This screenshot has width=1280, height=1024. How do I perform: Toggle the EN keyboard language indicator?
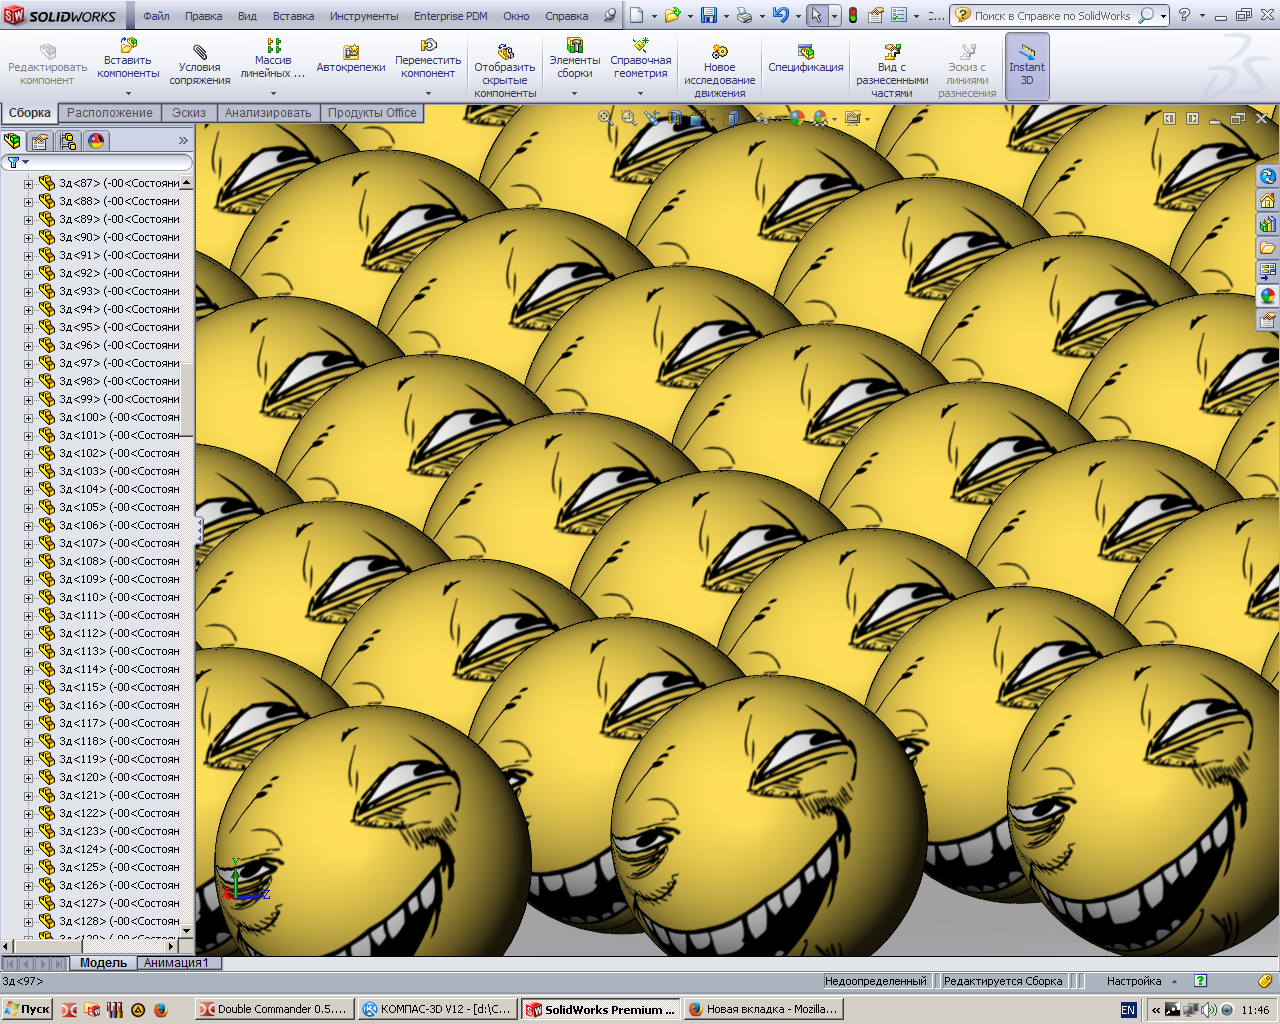[x=1128, y=1010]
